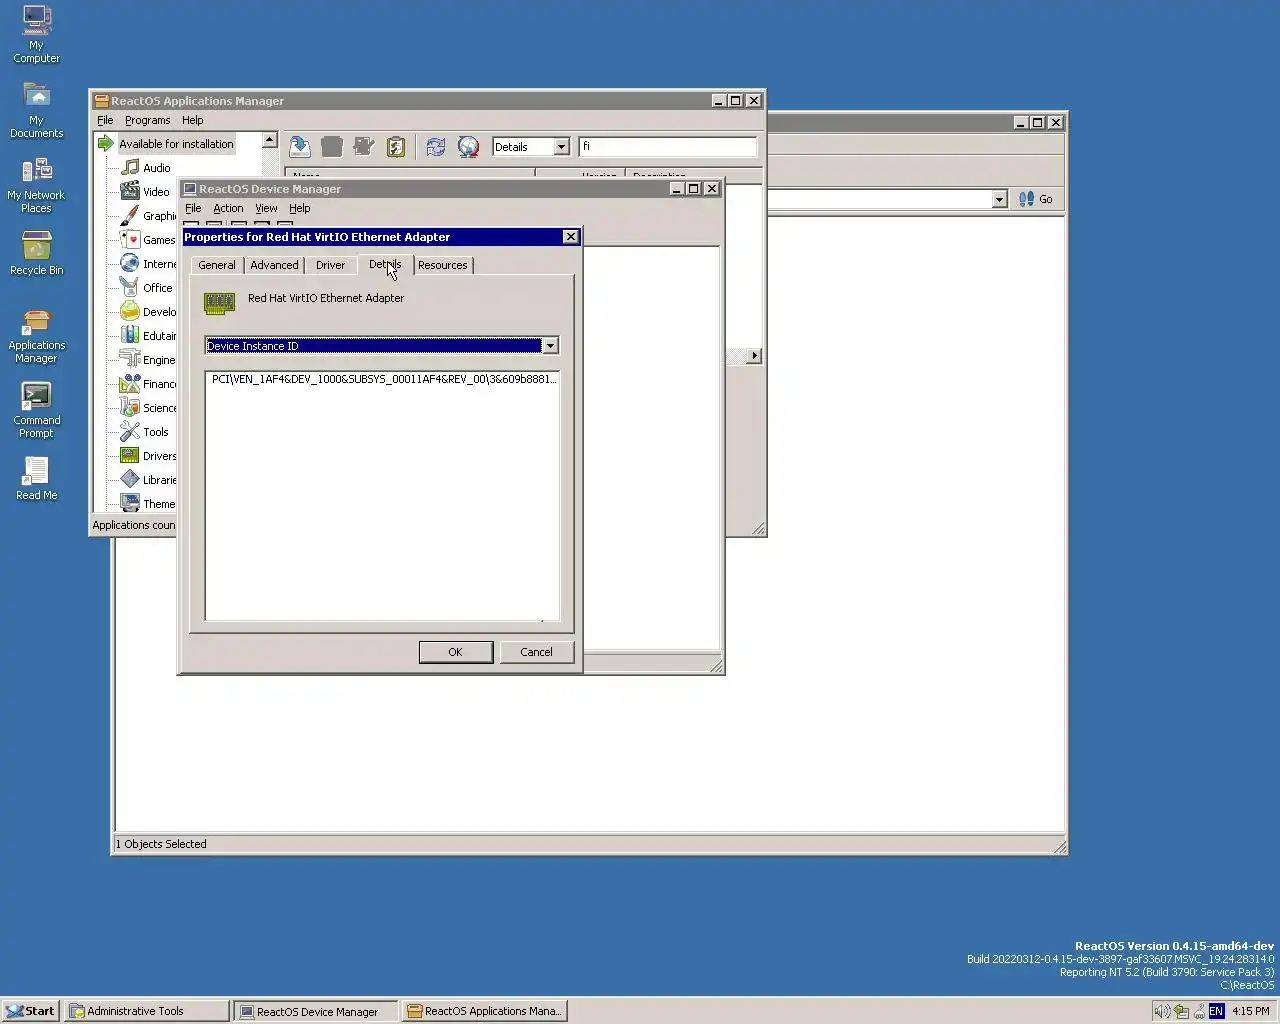The image size is (1280, 1024).
Task: Open the address bar dropdown beside Go
Action: [x=999, y=199]
